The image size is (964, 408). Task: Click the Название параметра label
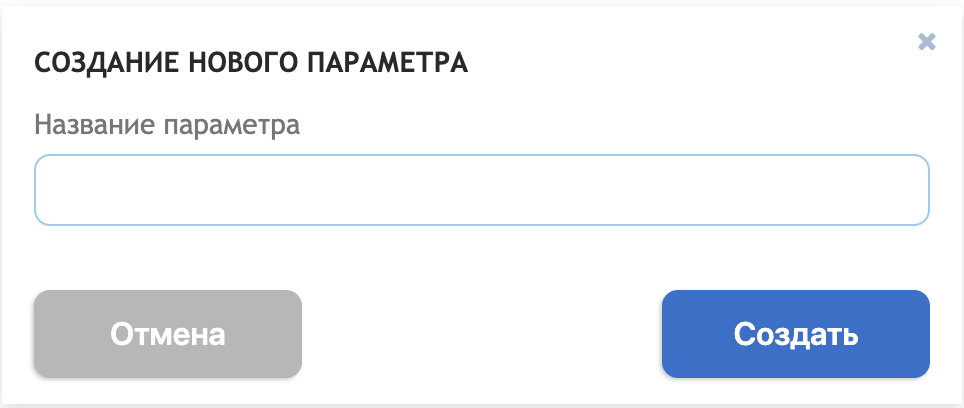click(167, 125)
